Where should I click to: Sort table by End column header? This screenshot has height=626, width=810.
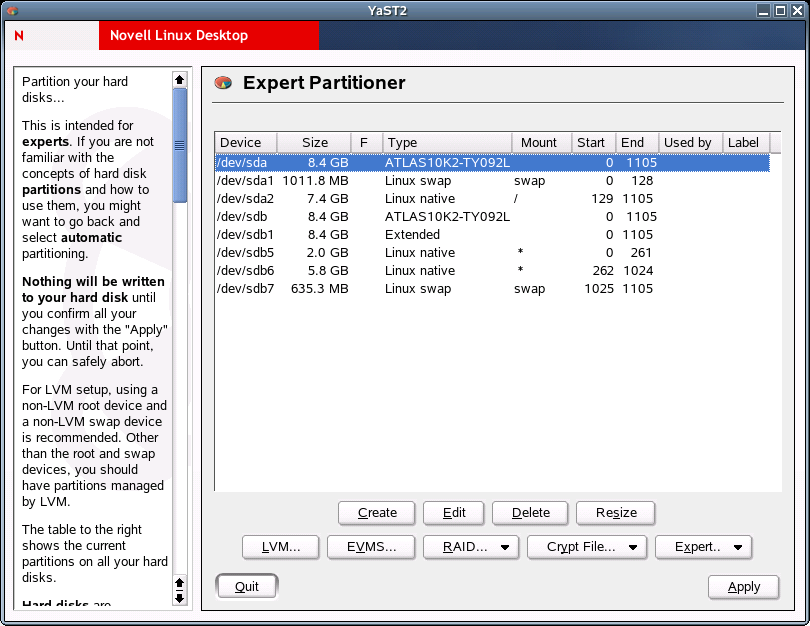[x=637, y=143]
